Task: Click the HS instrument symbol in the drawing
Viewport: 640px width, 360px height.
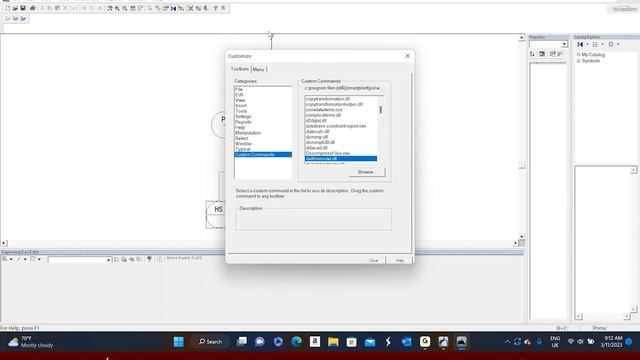Action: click(x=217, y=214)
